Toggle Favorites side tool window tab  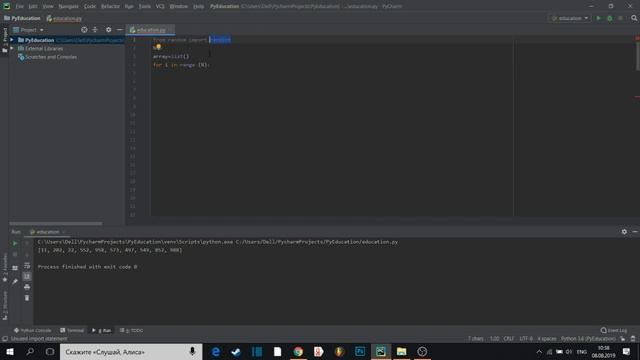[5, 267]
